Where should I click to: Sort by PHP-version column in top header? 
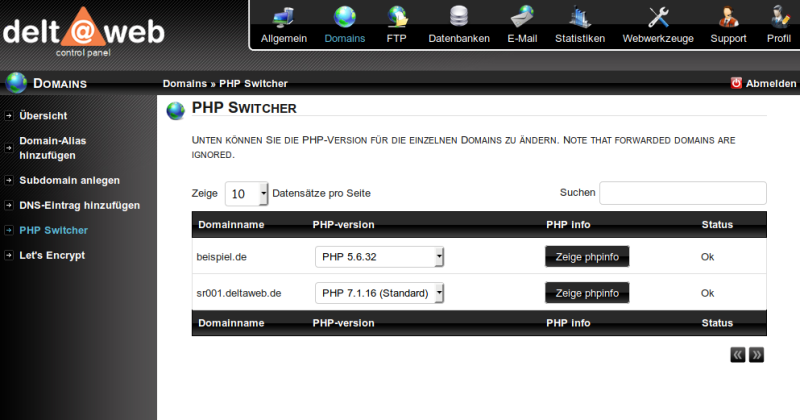tap(343, 225)
